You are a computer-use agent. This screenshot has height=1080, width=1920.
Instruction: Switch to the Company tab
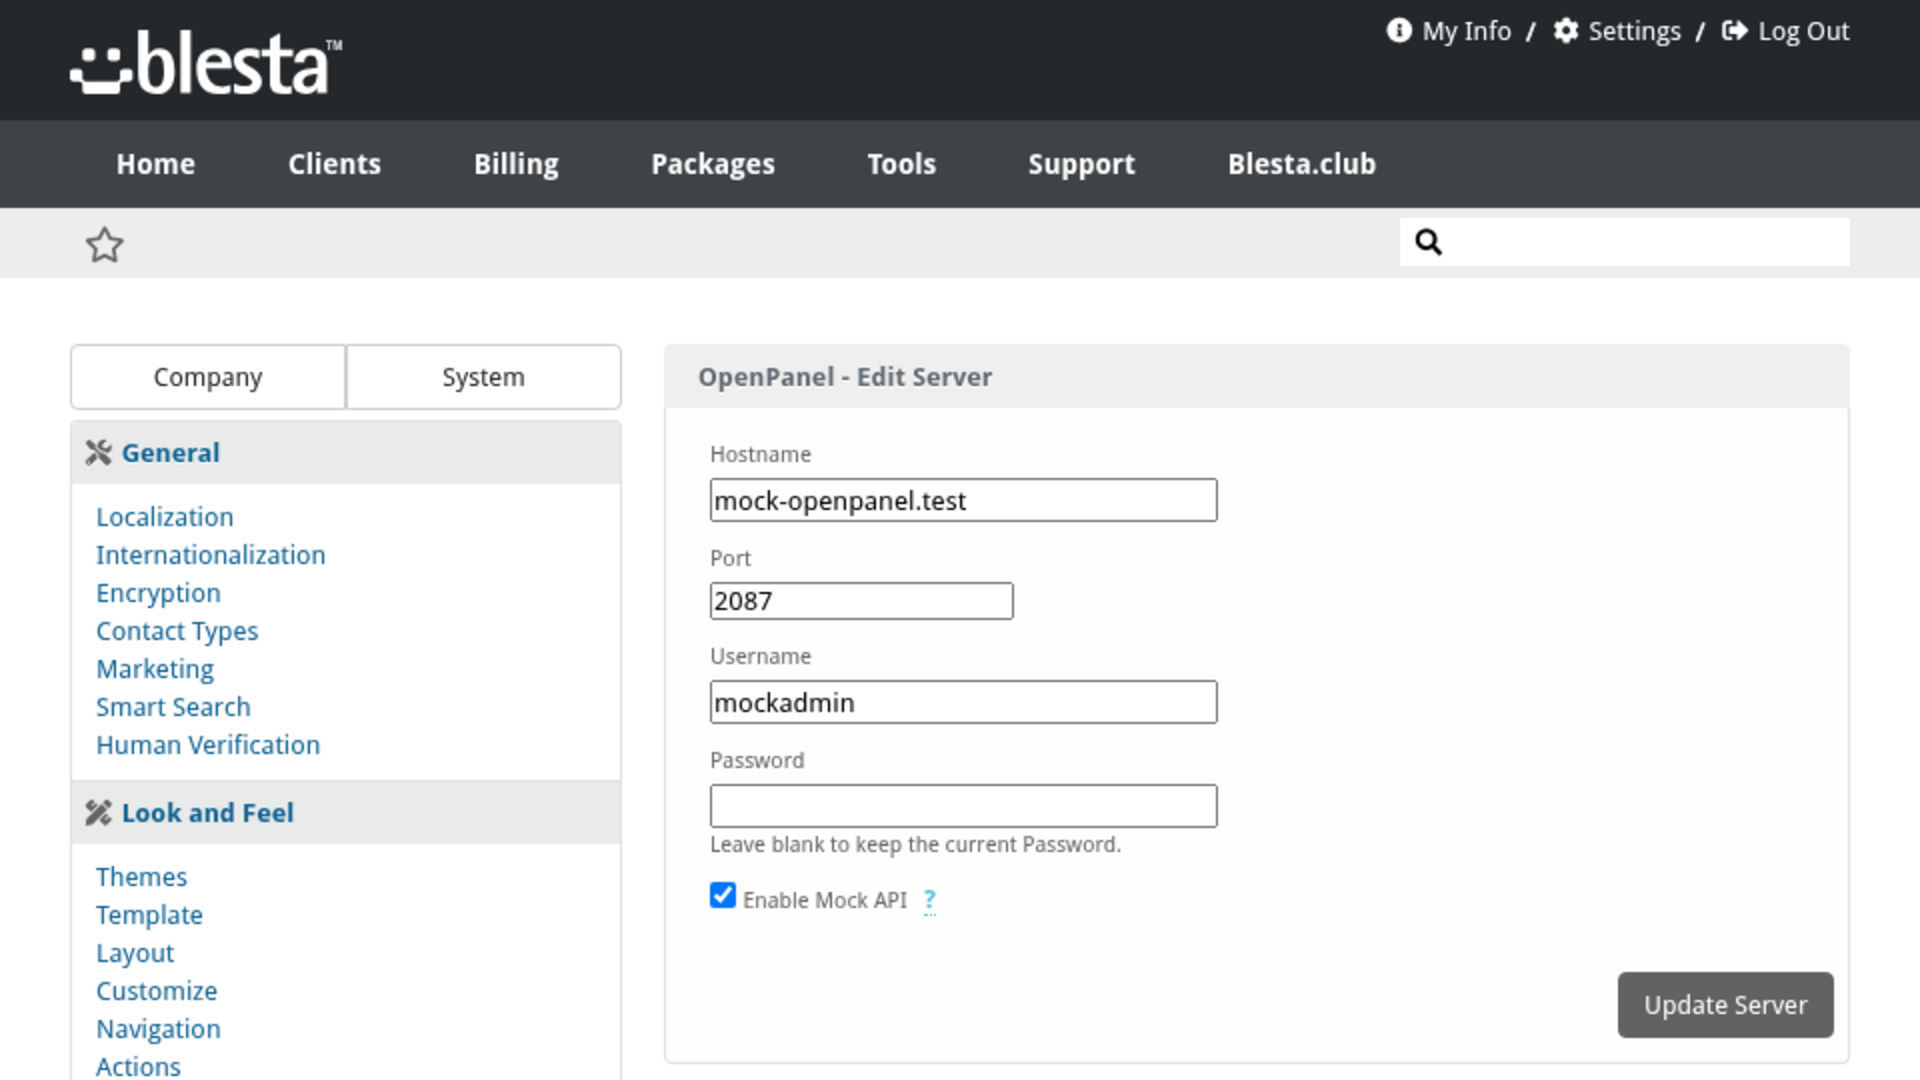(x=208, y=377)
